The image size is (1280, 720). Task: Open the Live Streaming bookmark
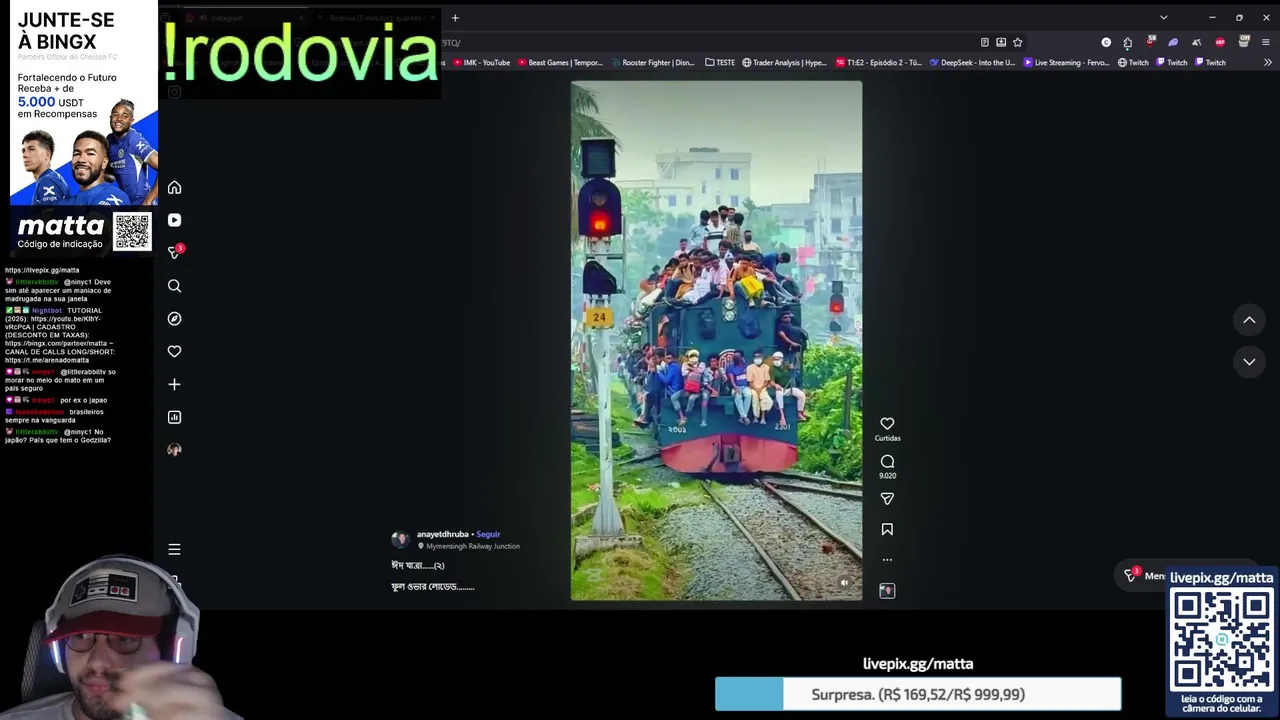[1066, 62]
